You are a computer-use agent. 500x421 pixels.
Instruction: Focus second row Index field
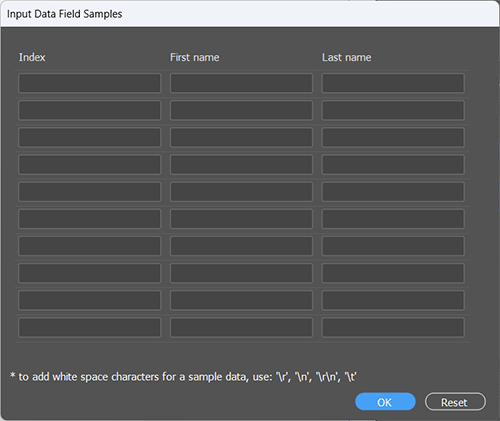[90, 110]
